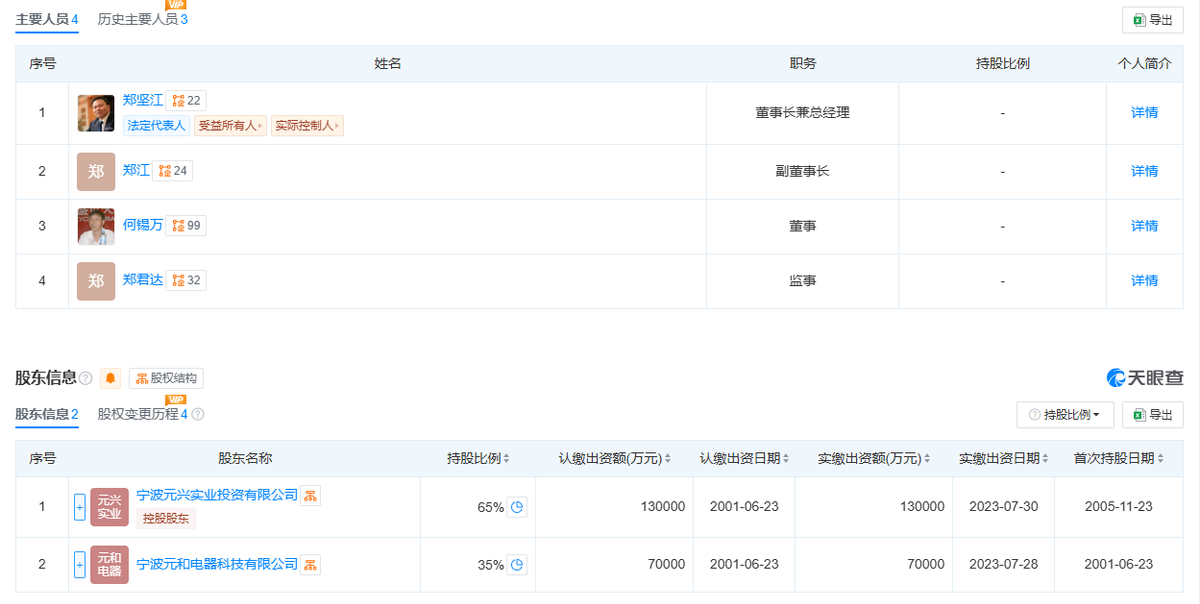
Task: Switch to 历史主要人员 tab
Action: coord(142,19)
